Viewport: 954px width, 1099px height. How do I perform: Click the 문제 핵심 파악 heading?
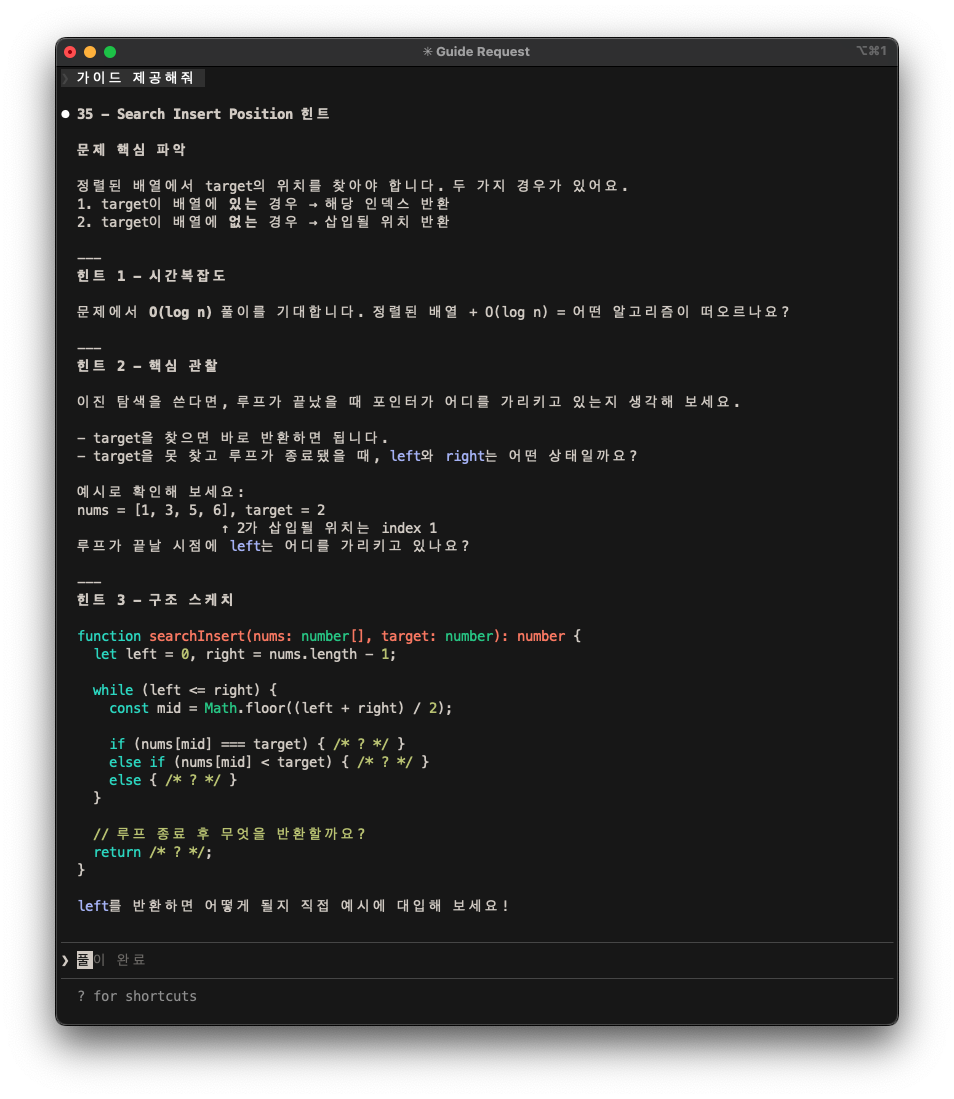[x=131, y=150]
